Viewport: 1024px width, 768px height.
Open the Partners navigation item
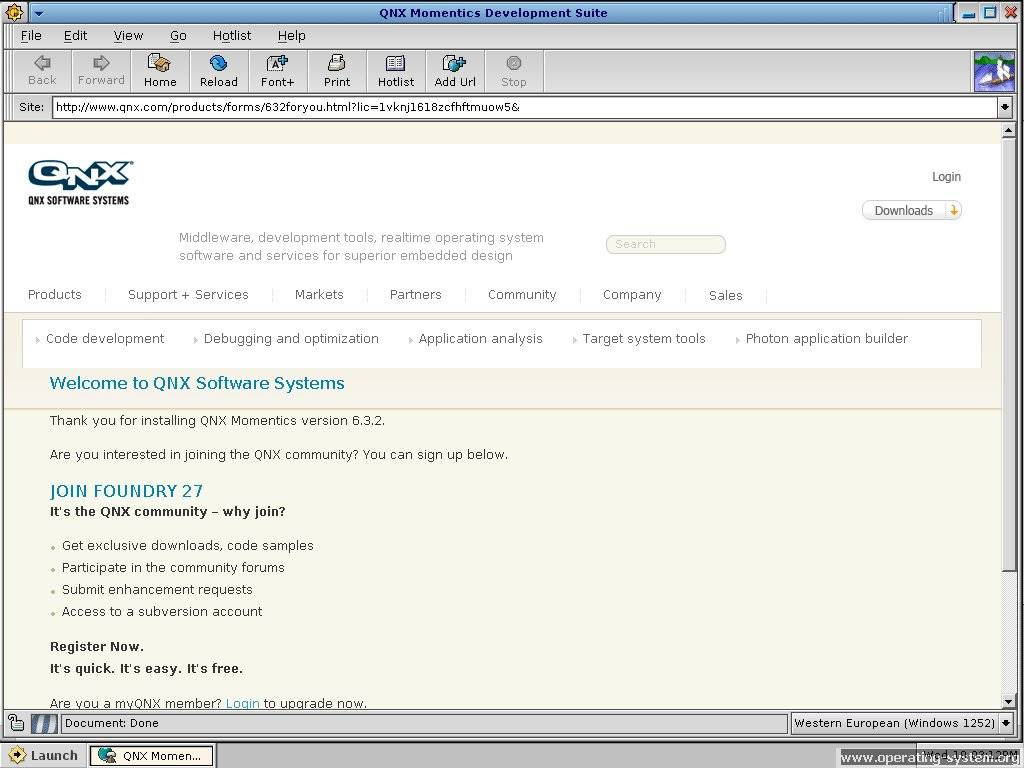415,295
